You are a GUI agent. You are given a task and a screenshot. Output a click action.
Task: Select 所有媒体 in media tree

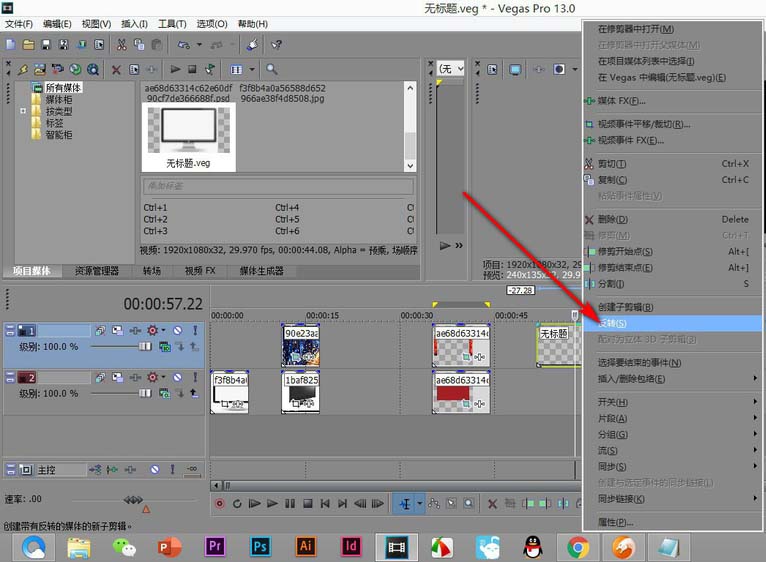point(63,87)
